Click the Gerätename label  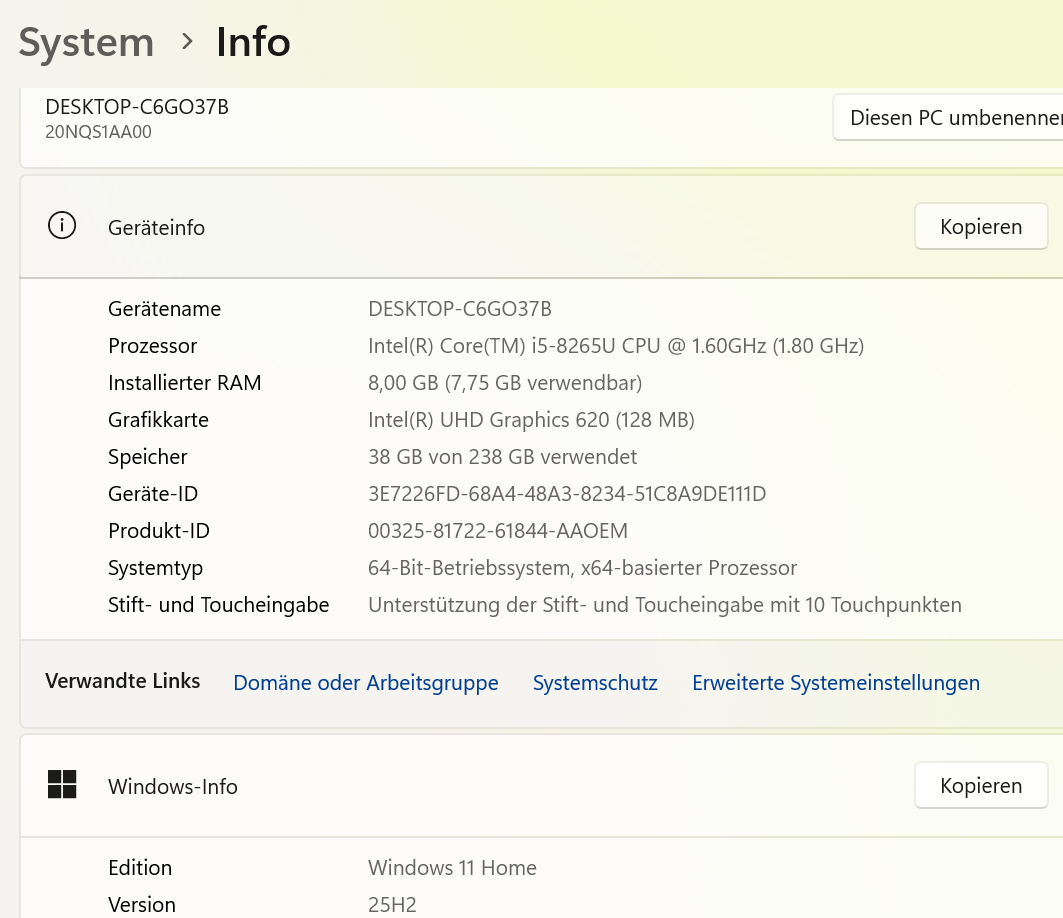(164, 308)
